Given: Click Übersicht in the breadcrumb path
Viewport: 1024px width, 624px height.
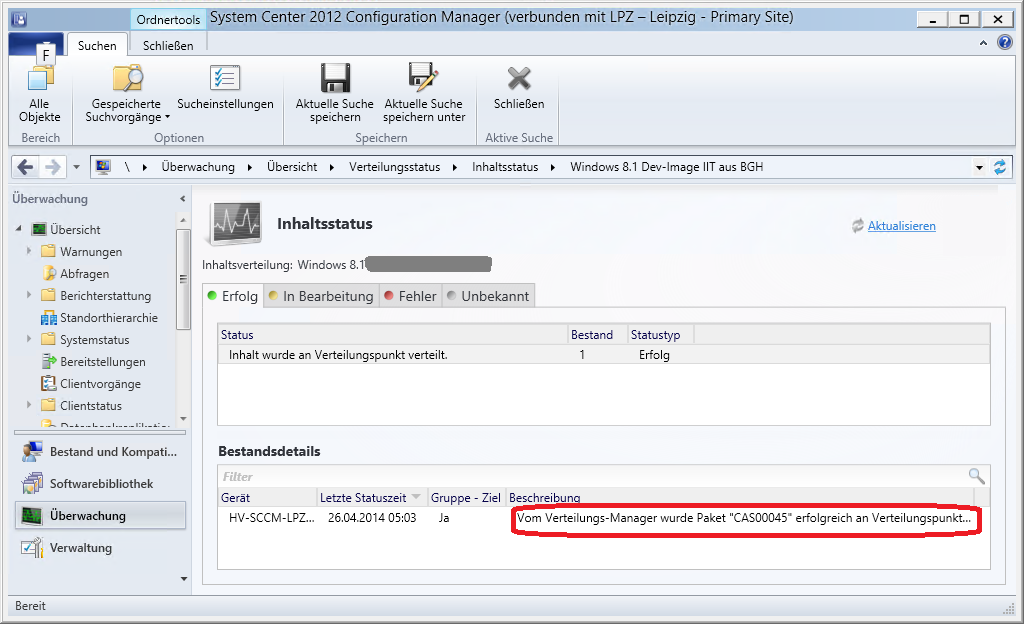Looking at the screenshot, I should [292, 167].
